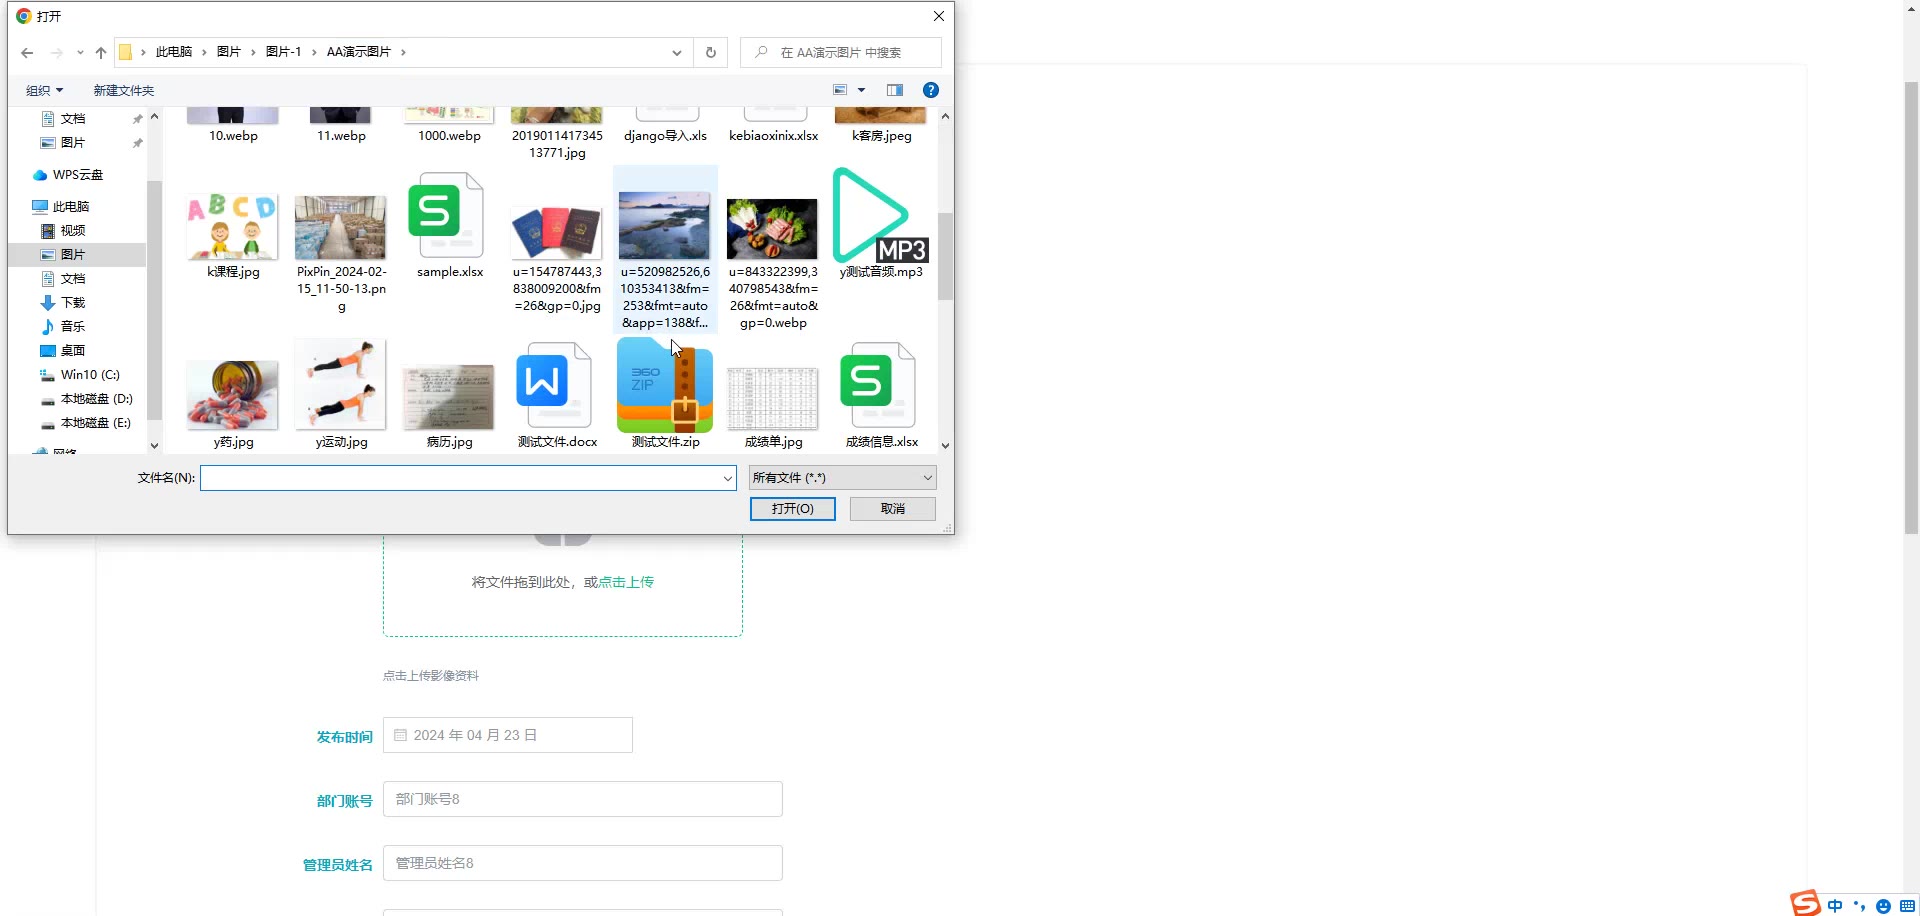The image size is (1920, 916).
Task: Select the 病历.jpg thumbnail
Action: pos(449,397)
